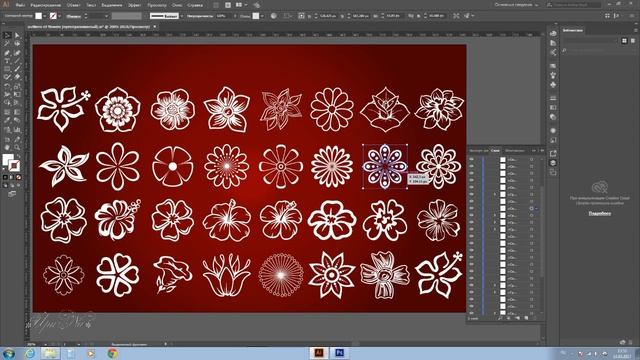Open the library selection dropdown in Библиотеки

[x=590, y=41]
